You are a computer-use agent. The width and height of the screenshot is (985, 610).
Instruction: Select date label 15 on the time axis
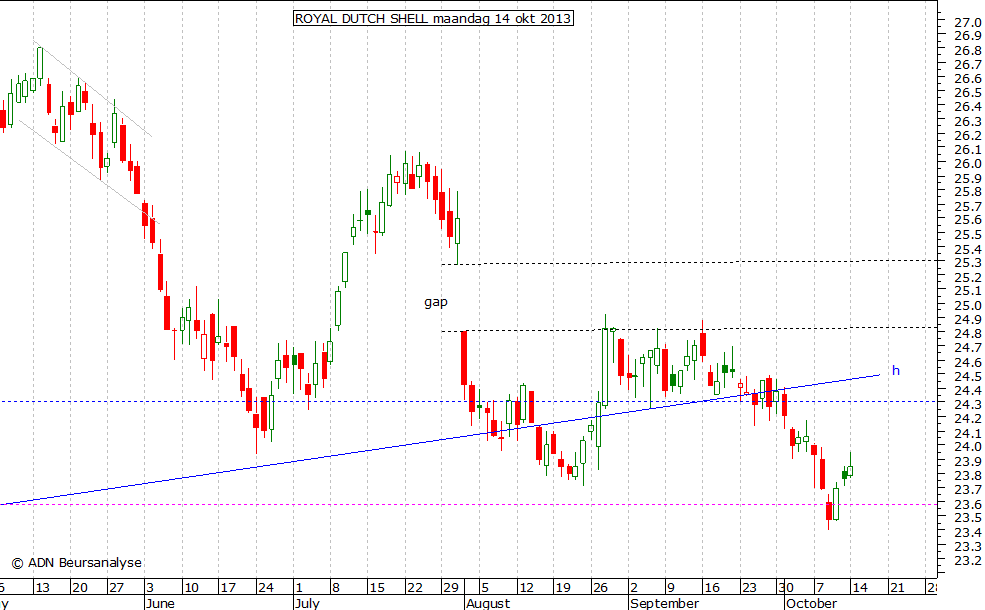377,588
